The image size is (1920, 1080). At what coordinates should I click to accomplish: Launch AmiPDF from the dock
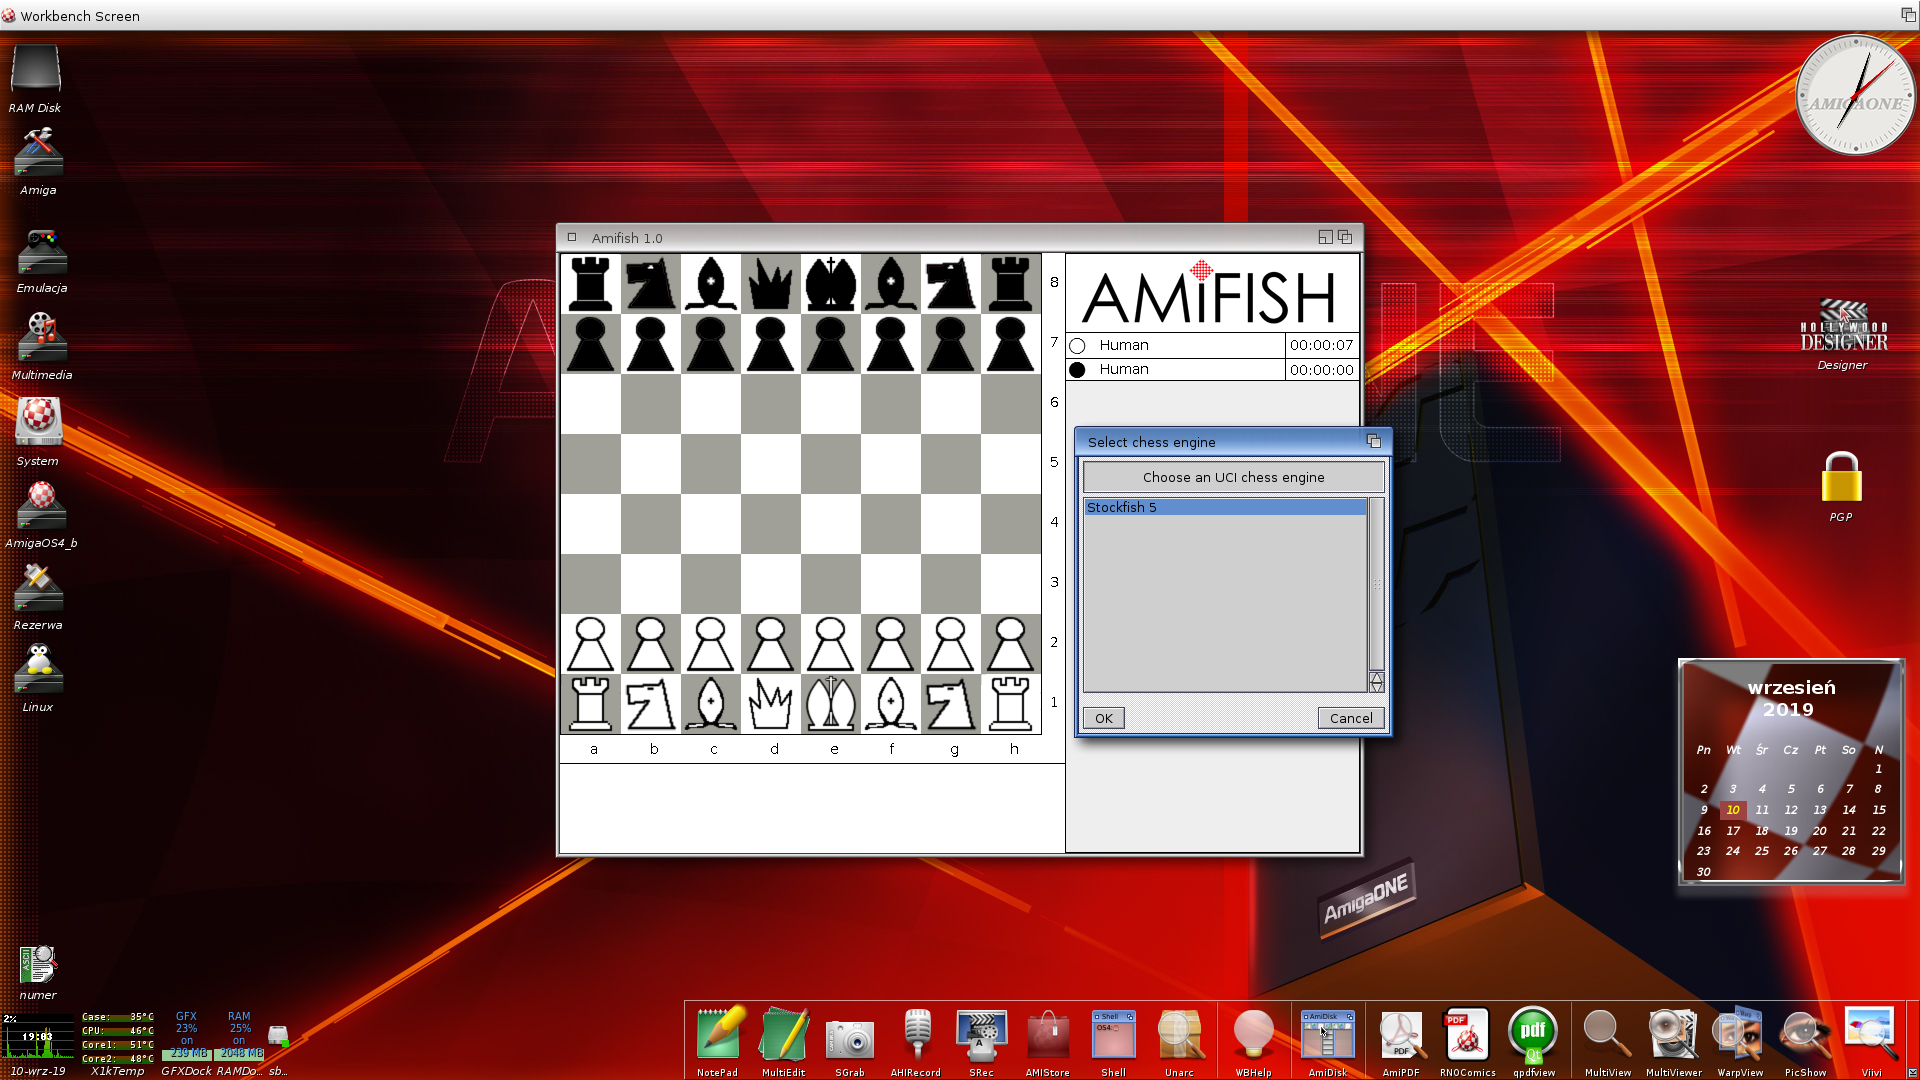point(1401,1042)
